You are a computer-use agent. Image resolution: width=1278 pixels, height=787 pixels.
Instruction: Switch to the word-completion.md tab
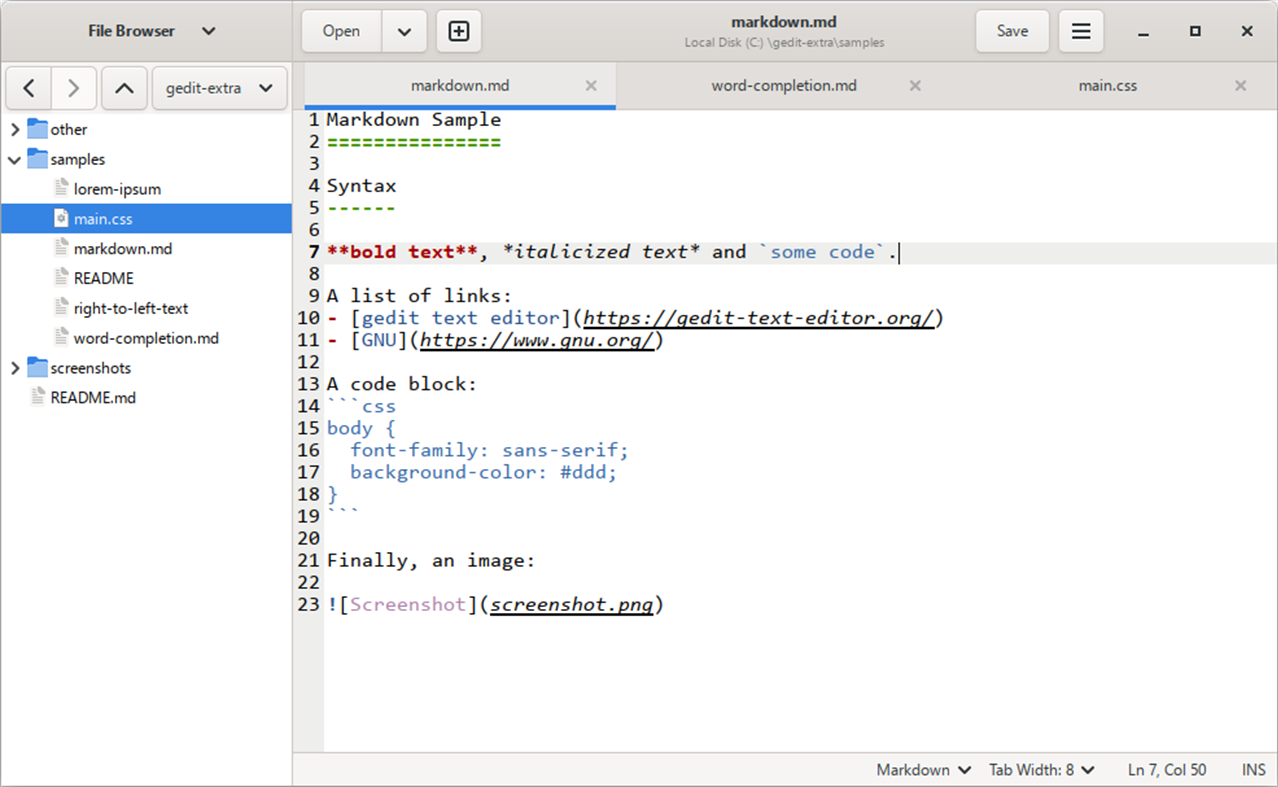[784, 86]
